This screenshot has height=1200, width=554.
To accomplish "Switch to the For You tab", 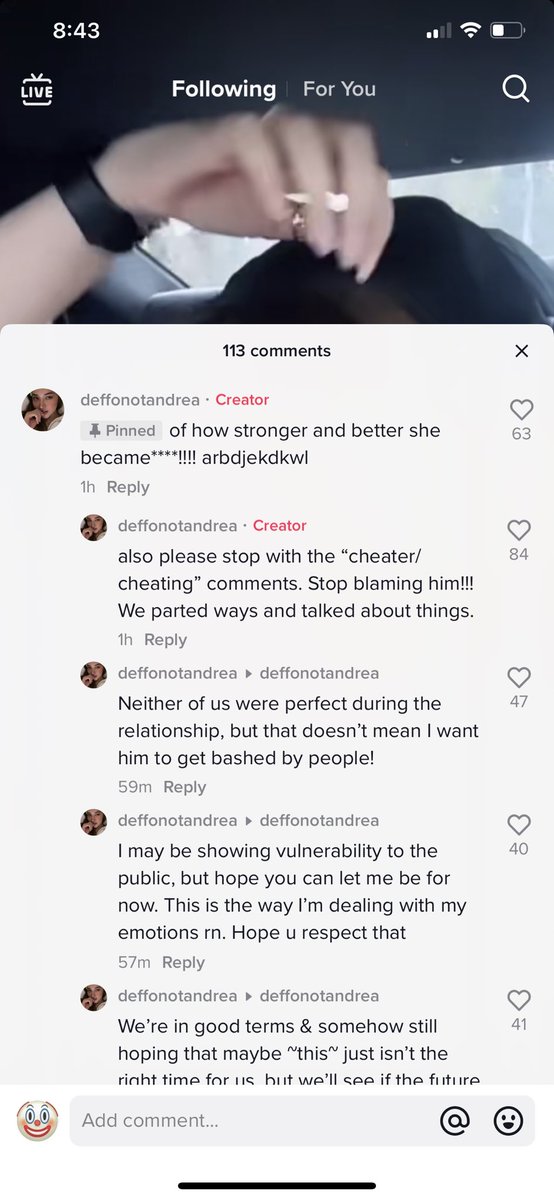I will point(339,89).
